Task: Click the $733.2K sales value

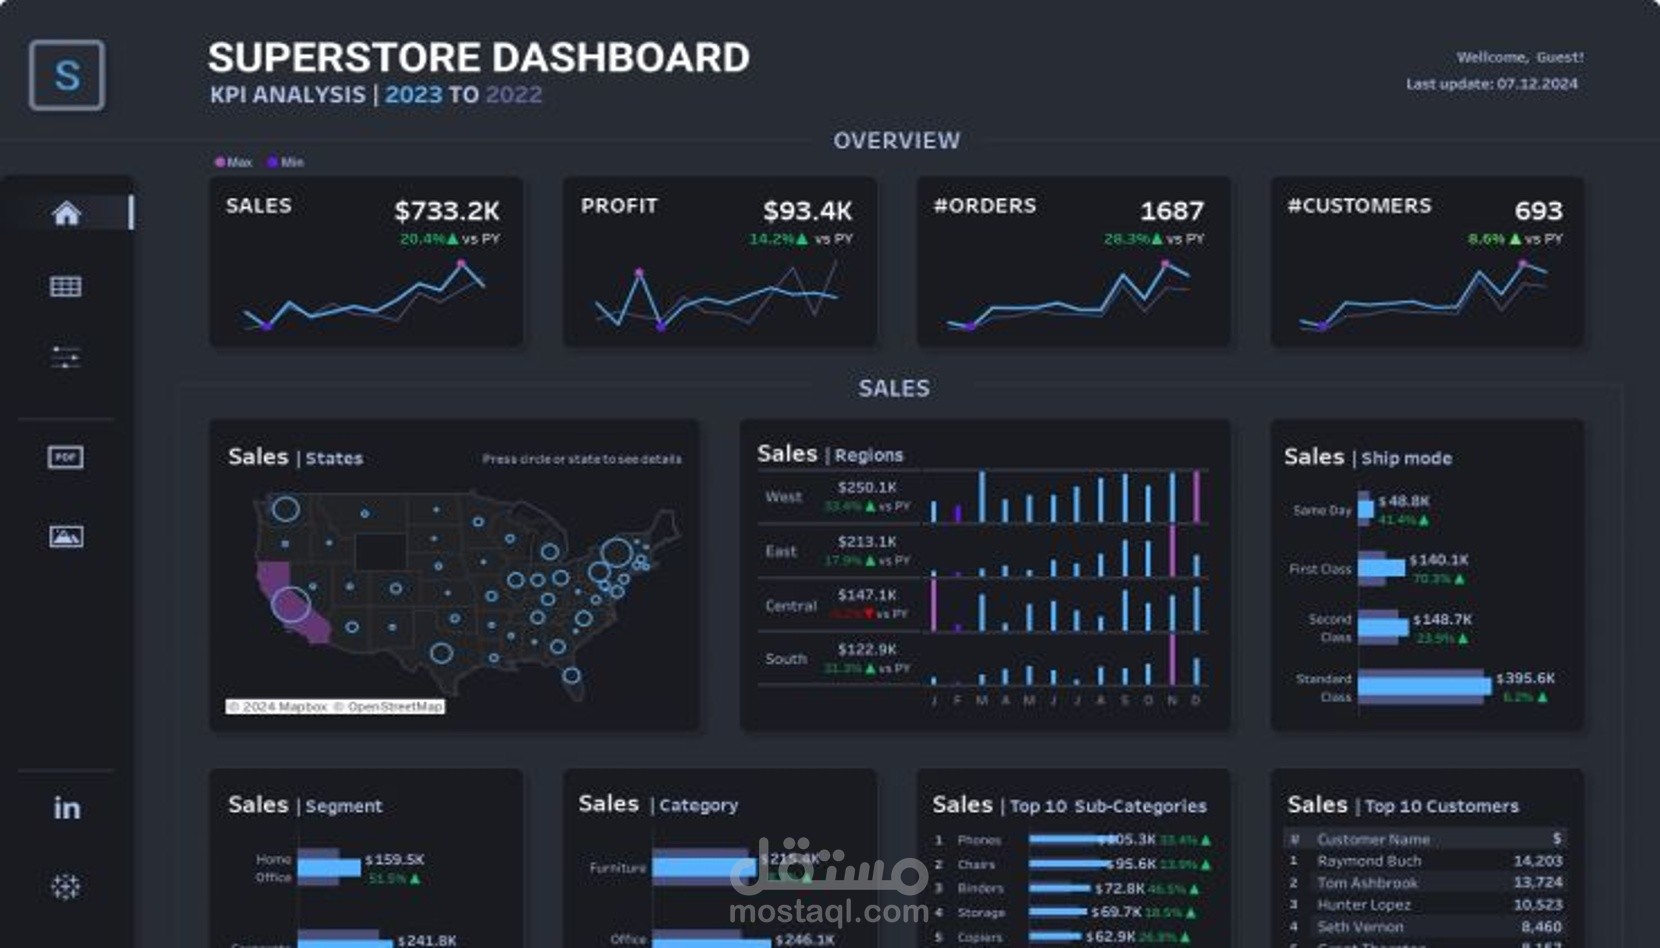Action: coord(447,211)
